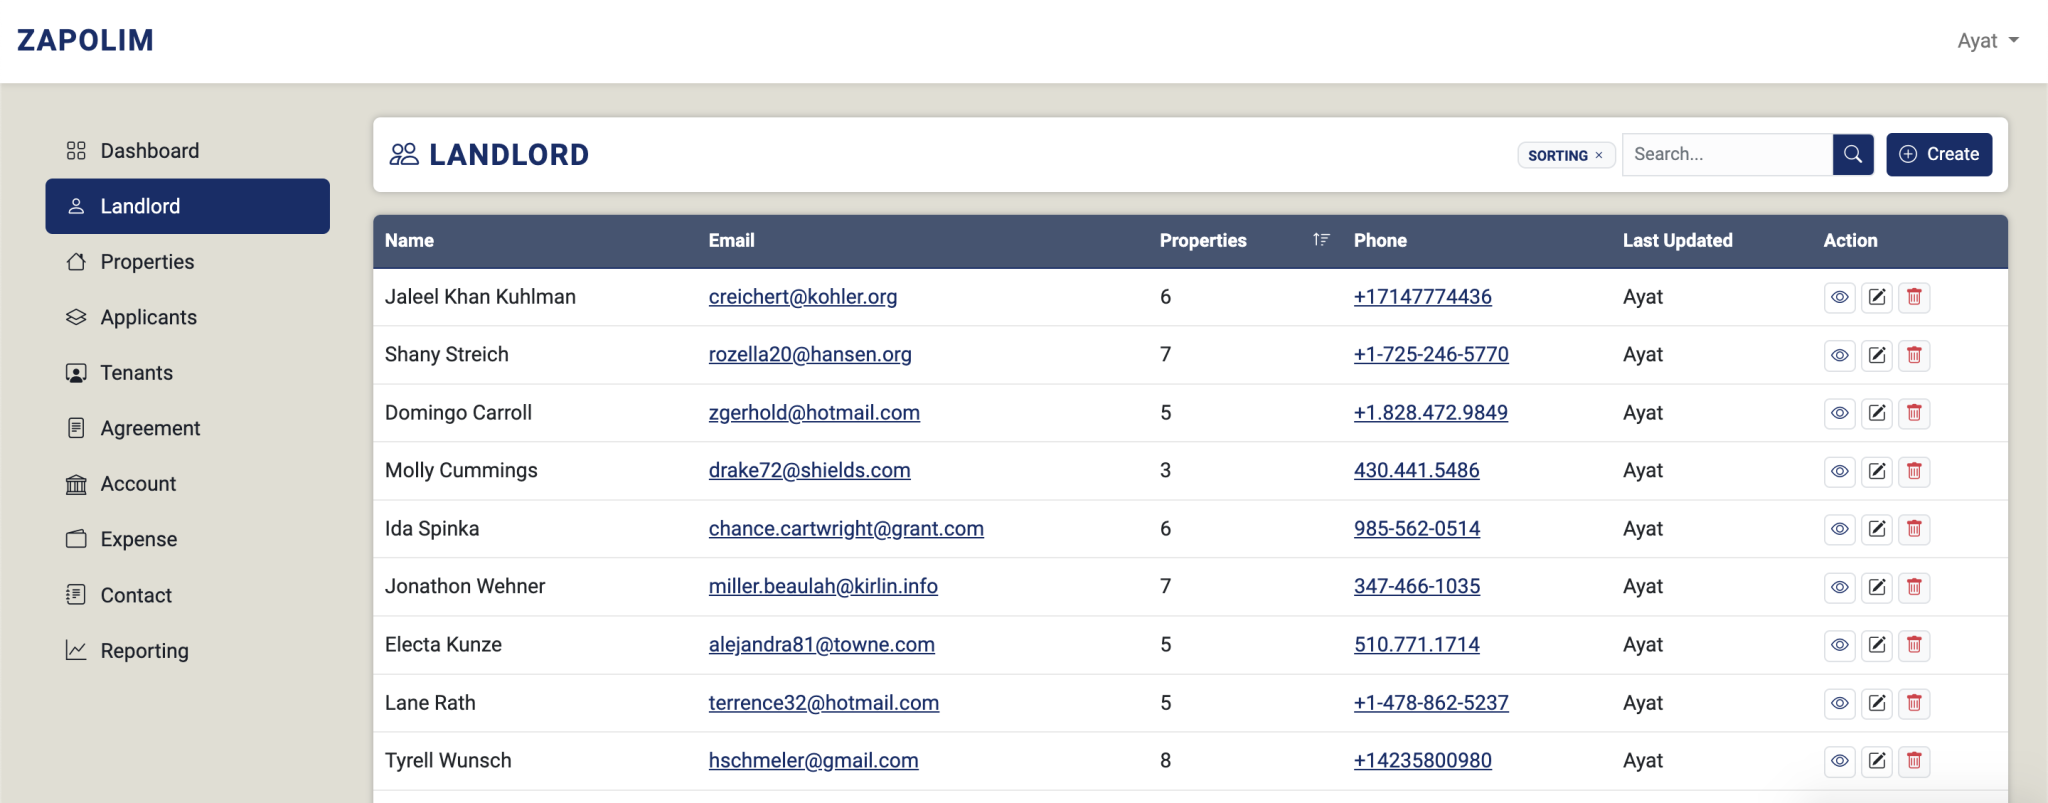This screenshot has width=2048, height=803.
Task: View Electa Kunze's details via eye icon
Action: pyautogui.click(x=1839, y=645)
